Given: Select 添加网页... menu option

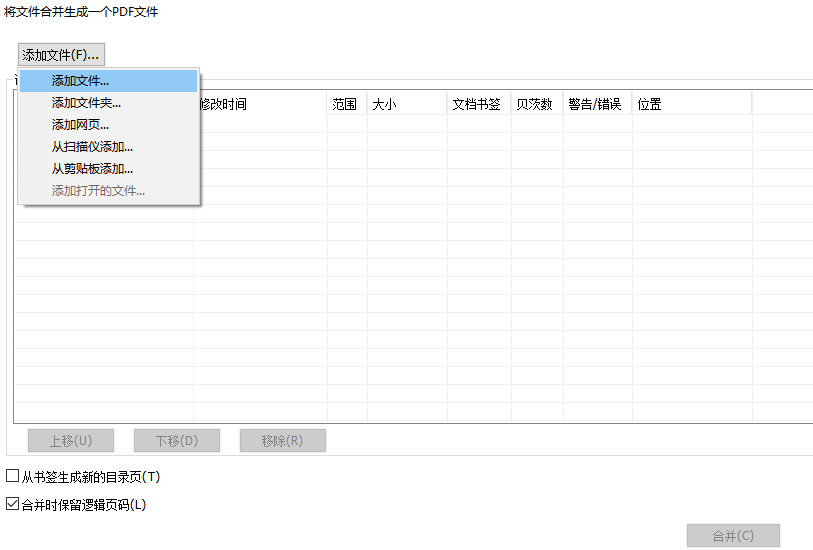Looking at the screenshot, I should 108,125.
